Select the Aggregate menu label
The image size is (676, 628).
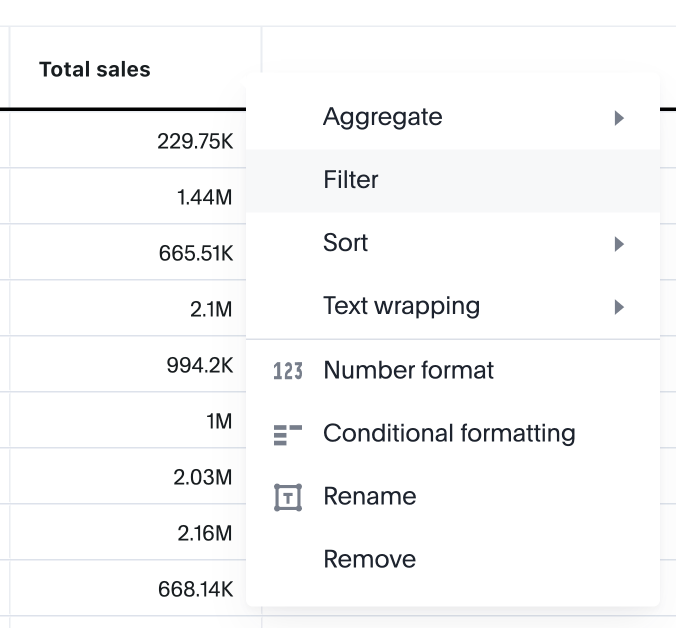pyautogui.click(x=382, y=117)
